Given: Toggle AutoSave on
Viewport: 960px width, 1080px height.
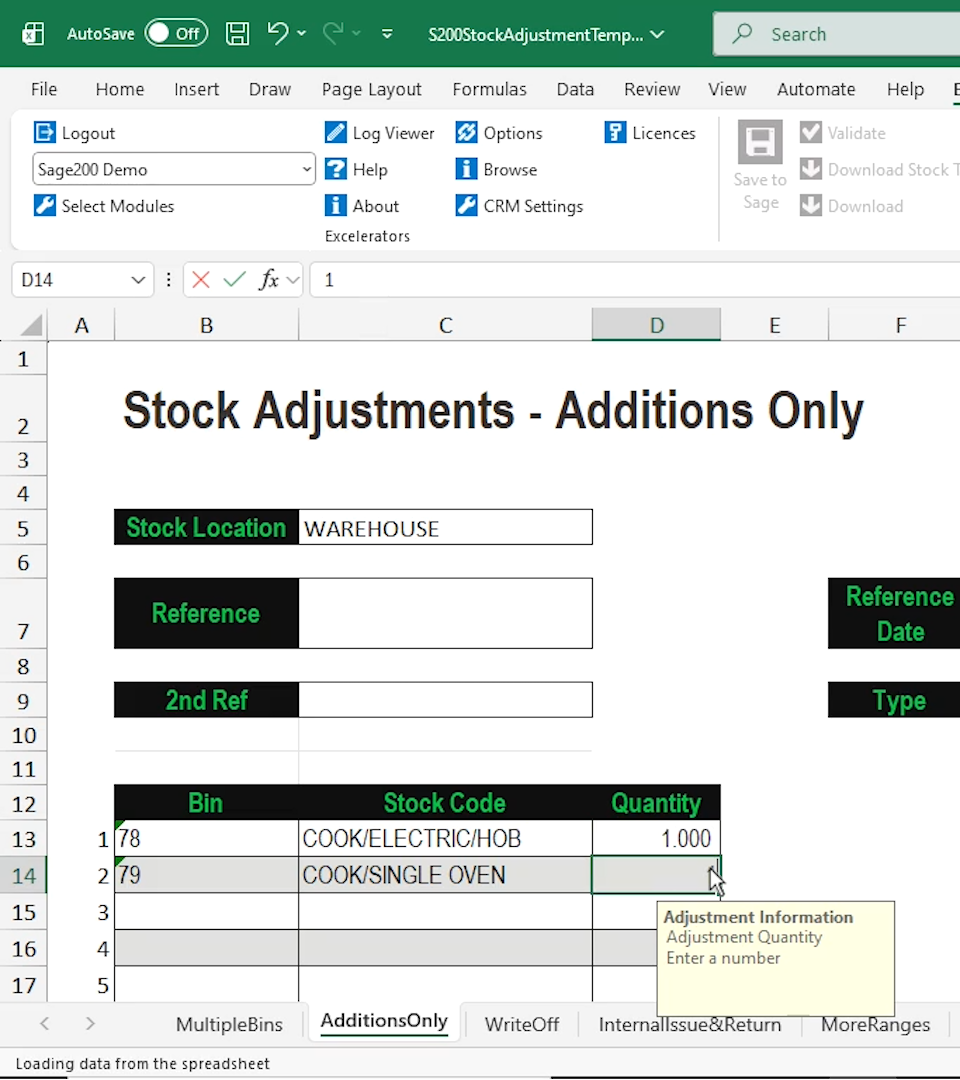Looking at the screenshot, I should coord(176,32).
